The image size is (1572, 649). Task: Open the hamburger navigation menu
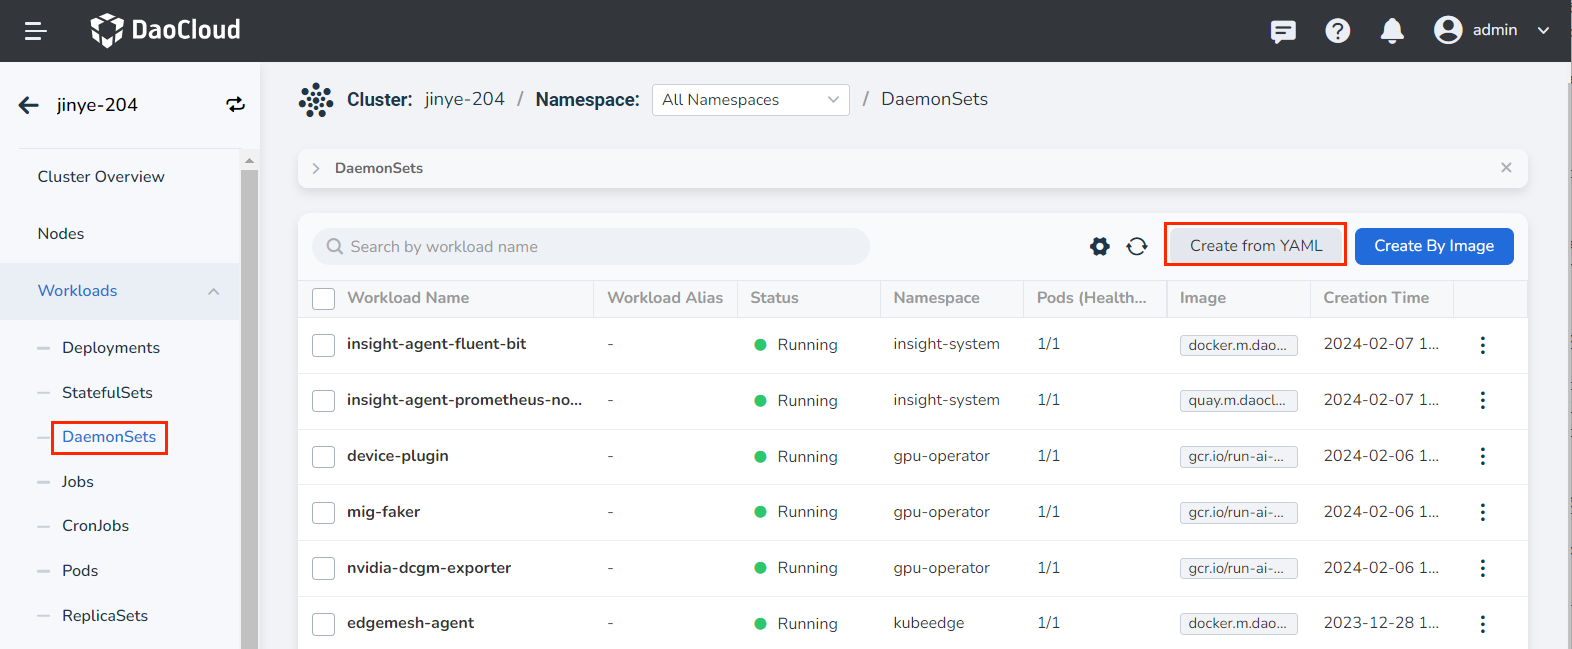pyautogui.click(x=36, y=31)
